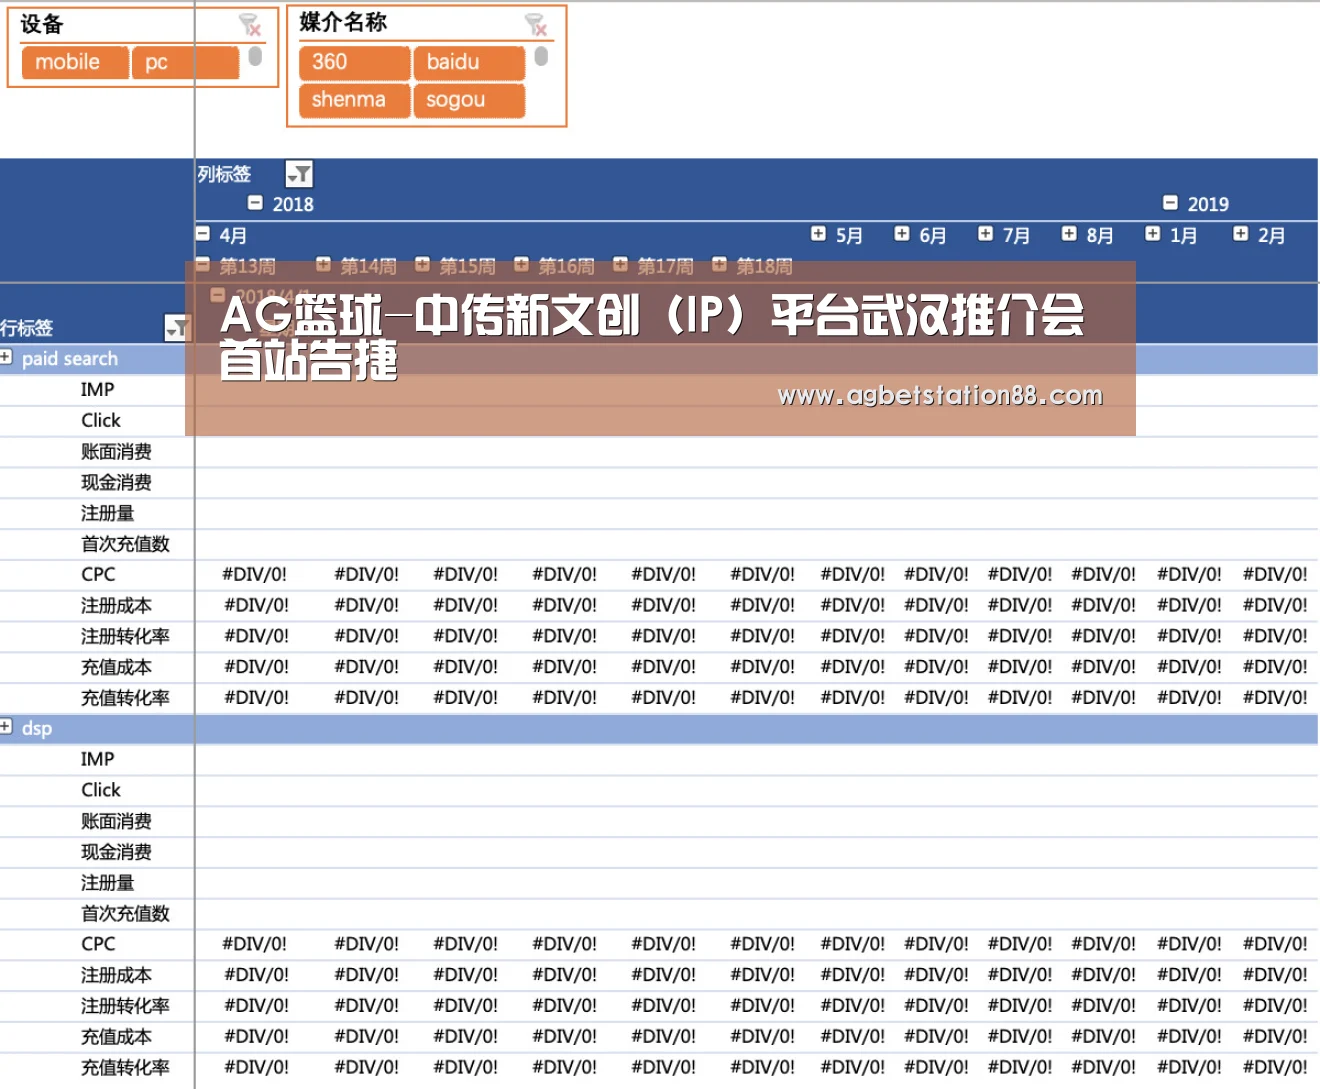Select the 媒介名称 slicer title

(x=343, y=22)
